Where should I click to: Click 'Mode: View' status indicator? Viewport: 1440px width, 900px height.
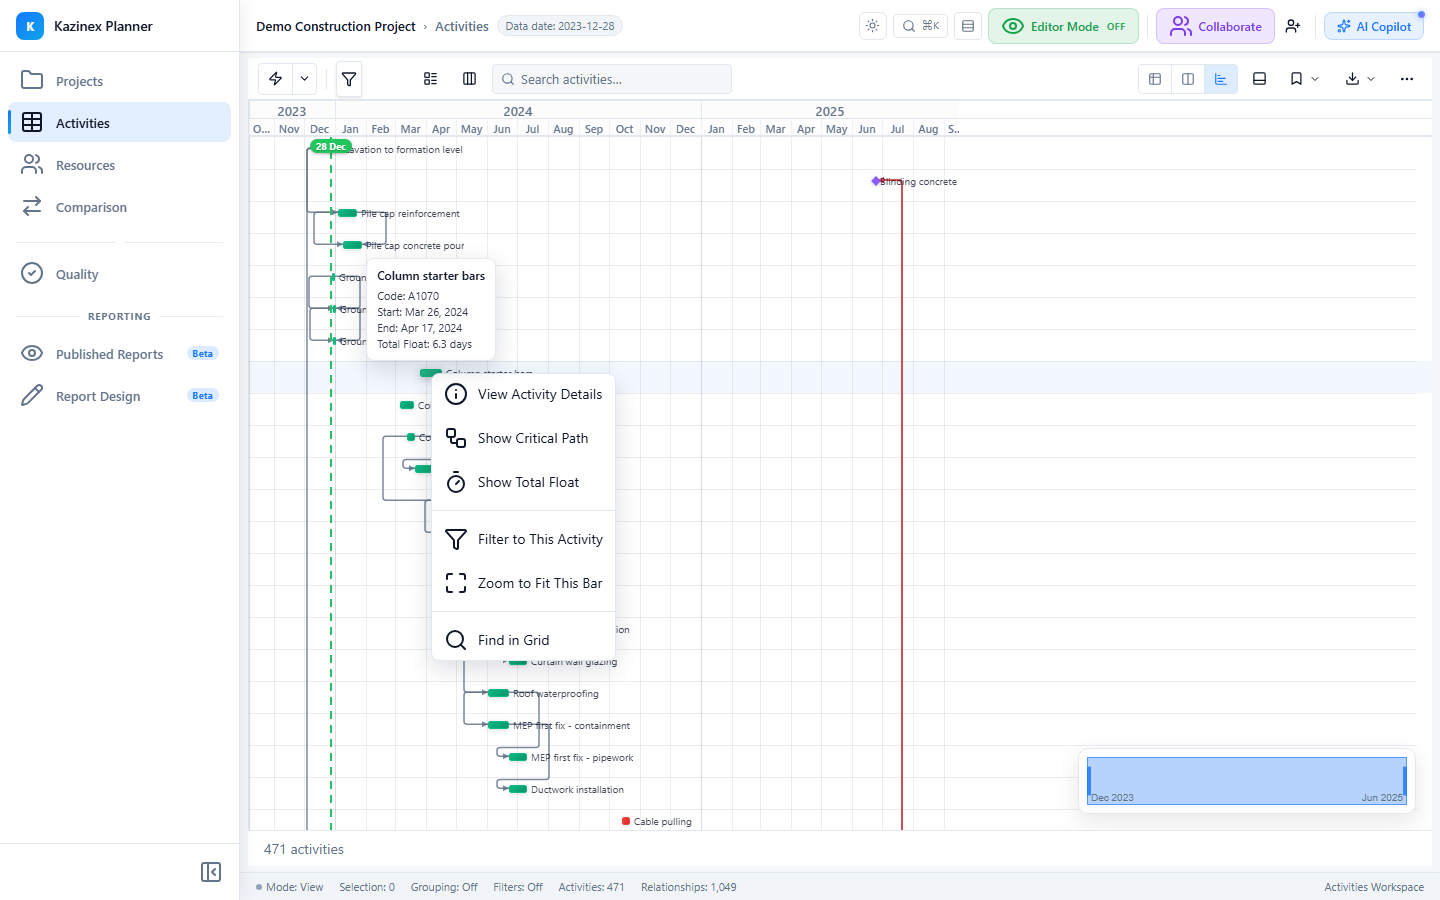[289, 887]
